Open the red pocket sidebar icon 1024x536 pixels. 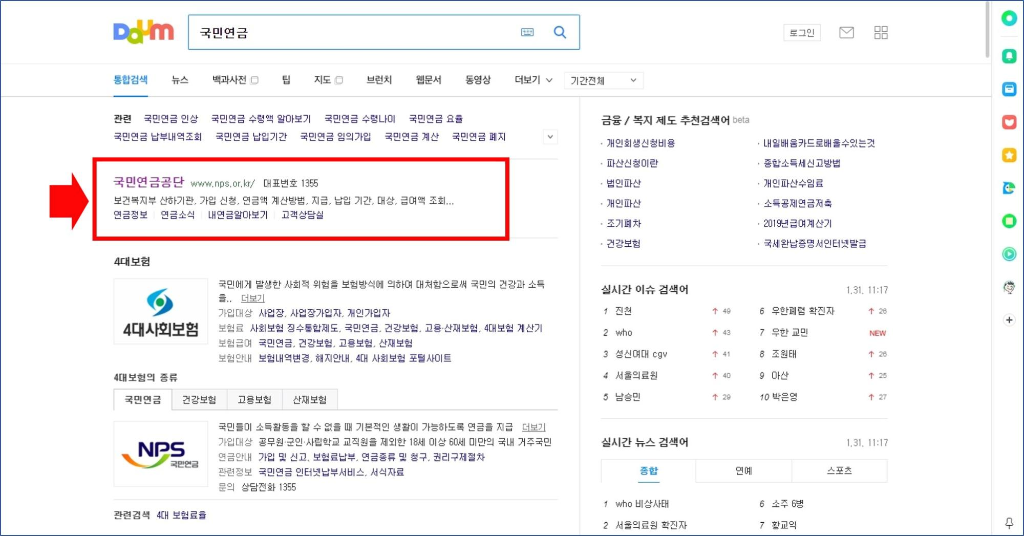tap(1009, 122)
